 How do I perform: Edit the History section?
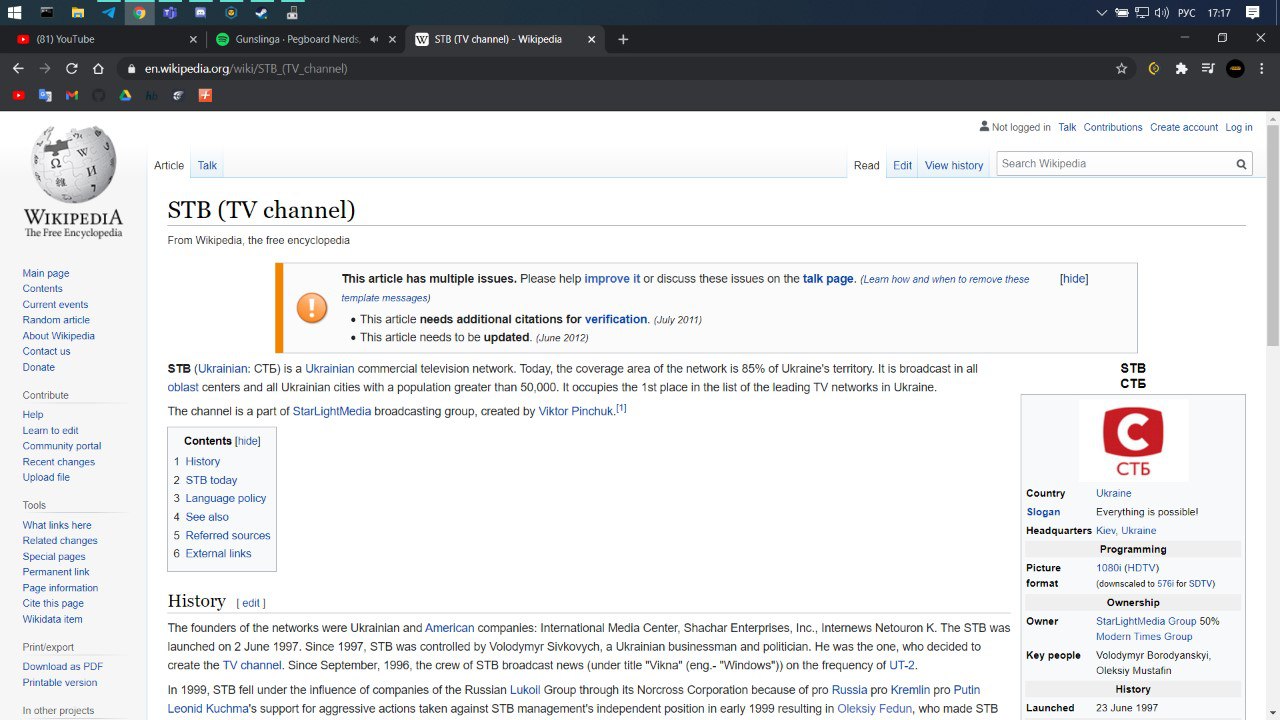coord(251,603)
